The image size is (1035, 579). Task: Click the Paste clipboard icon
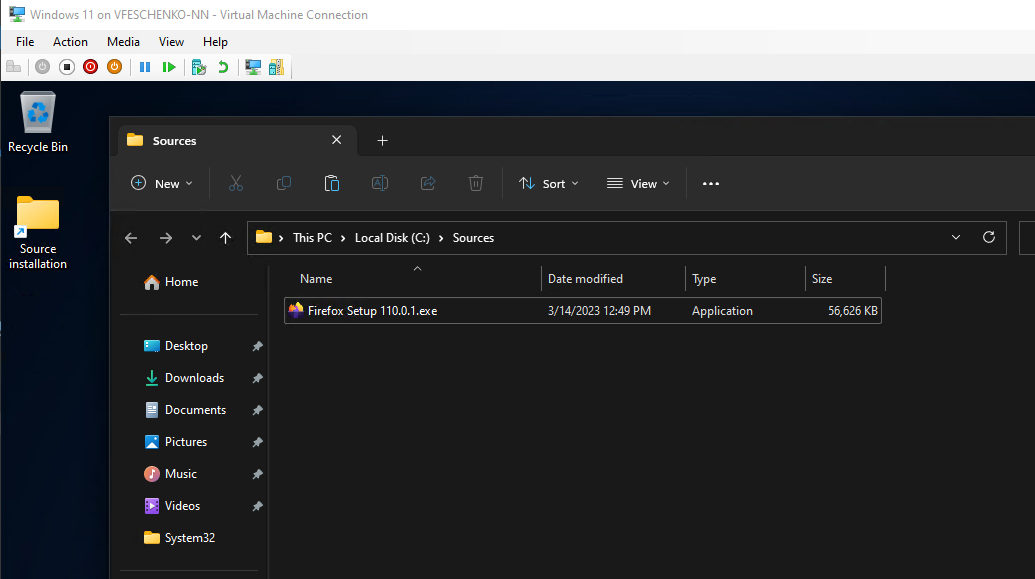[x=332, y=184]
